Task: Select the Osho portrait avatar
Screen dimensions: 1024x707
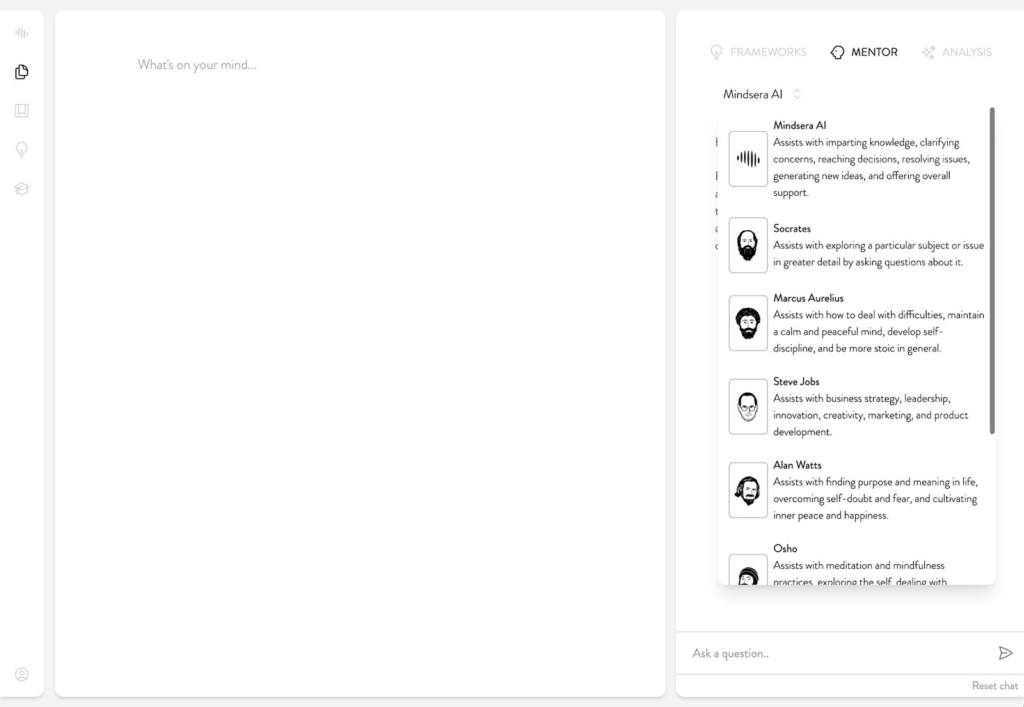Action: click(x=748, y=570)
